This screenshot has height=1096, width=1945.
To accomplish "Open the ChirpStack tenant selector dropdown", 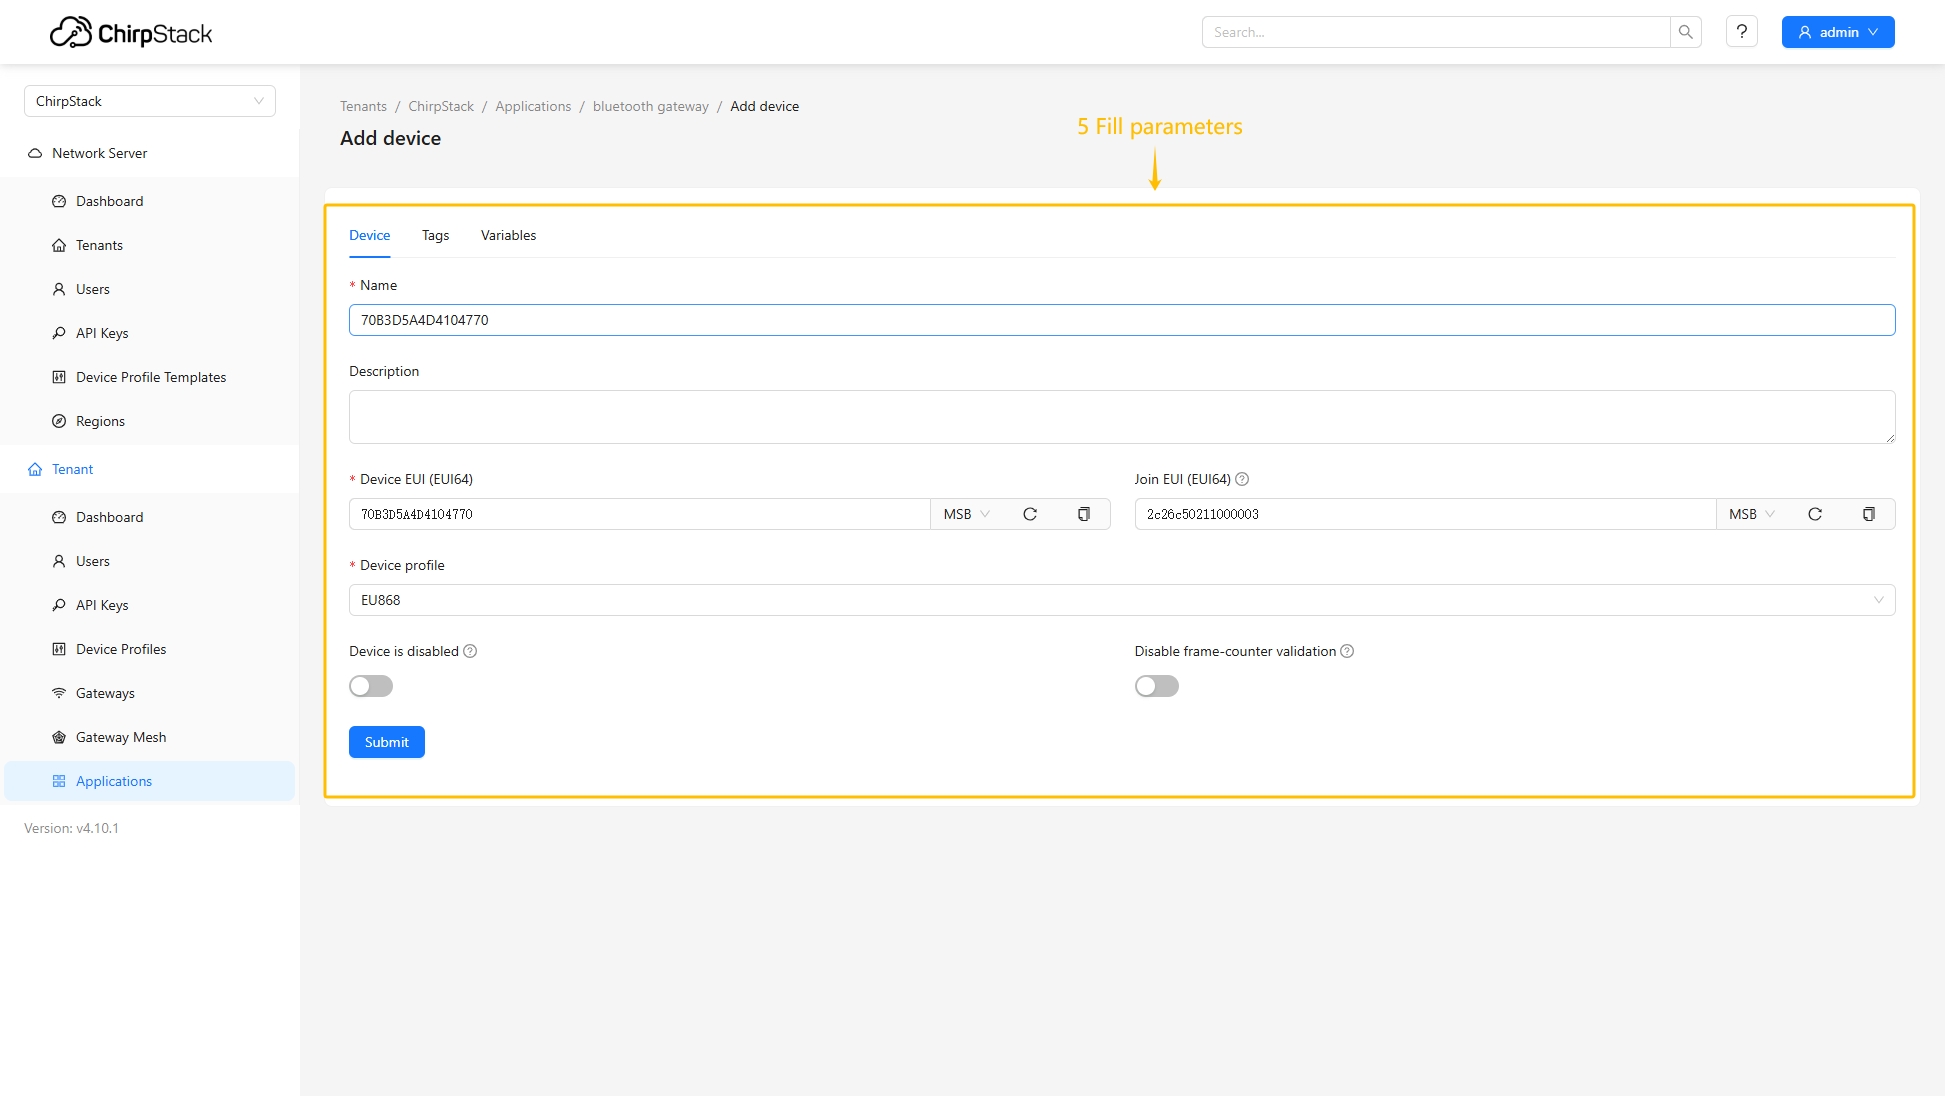I will [150, 101].
